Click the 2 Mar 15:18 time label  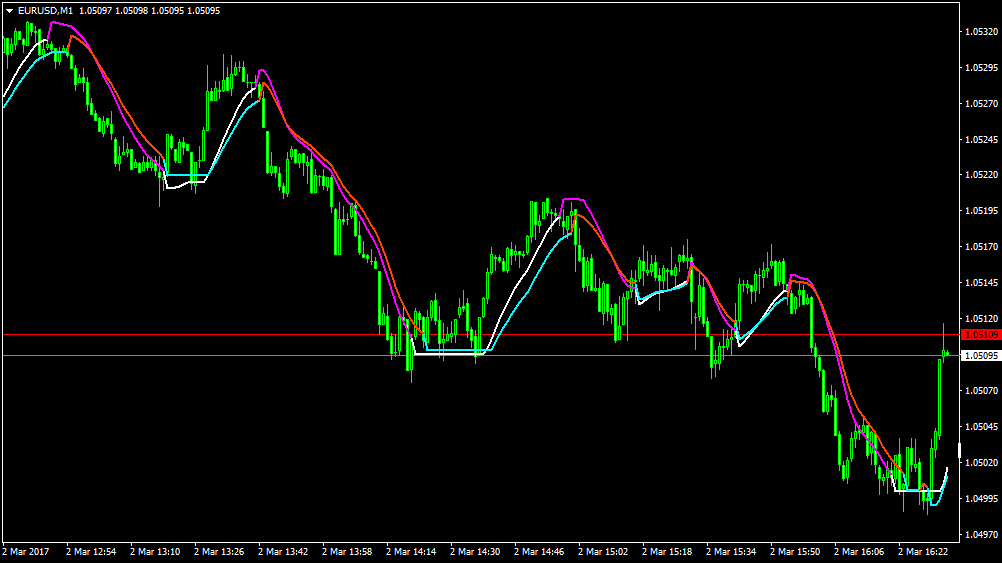pos(667,551)
